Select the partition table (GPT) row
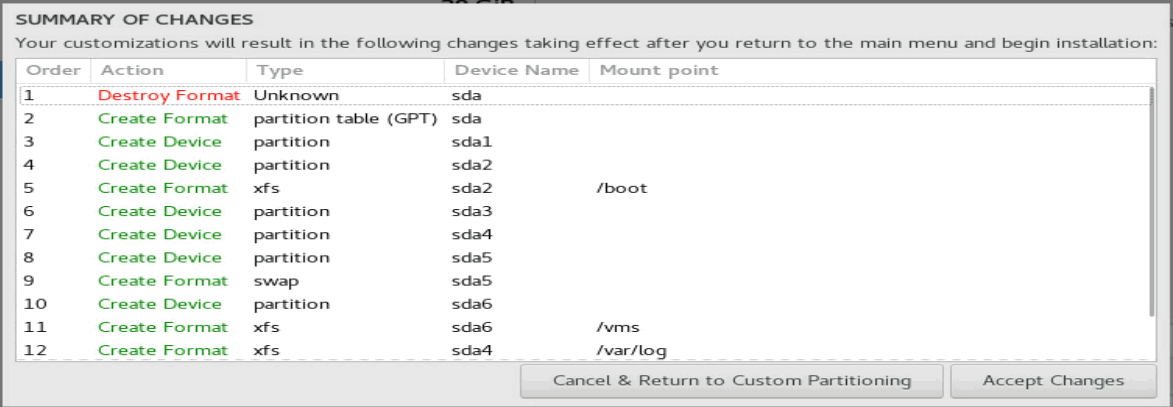 584,119
